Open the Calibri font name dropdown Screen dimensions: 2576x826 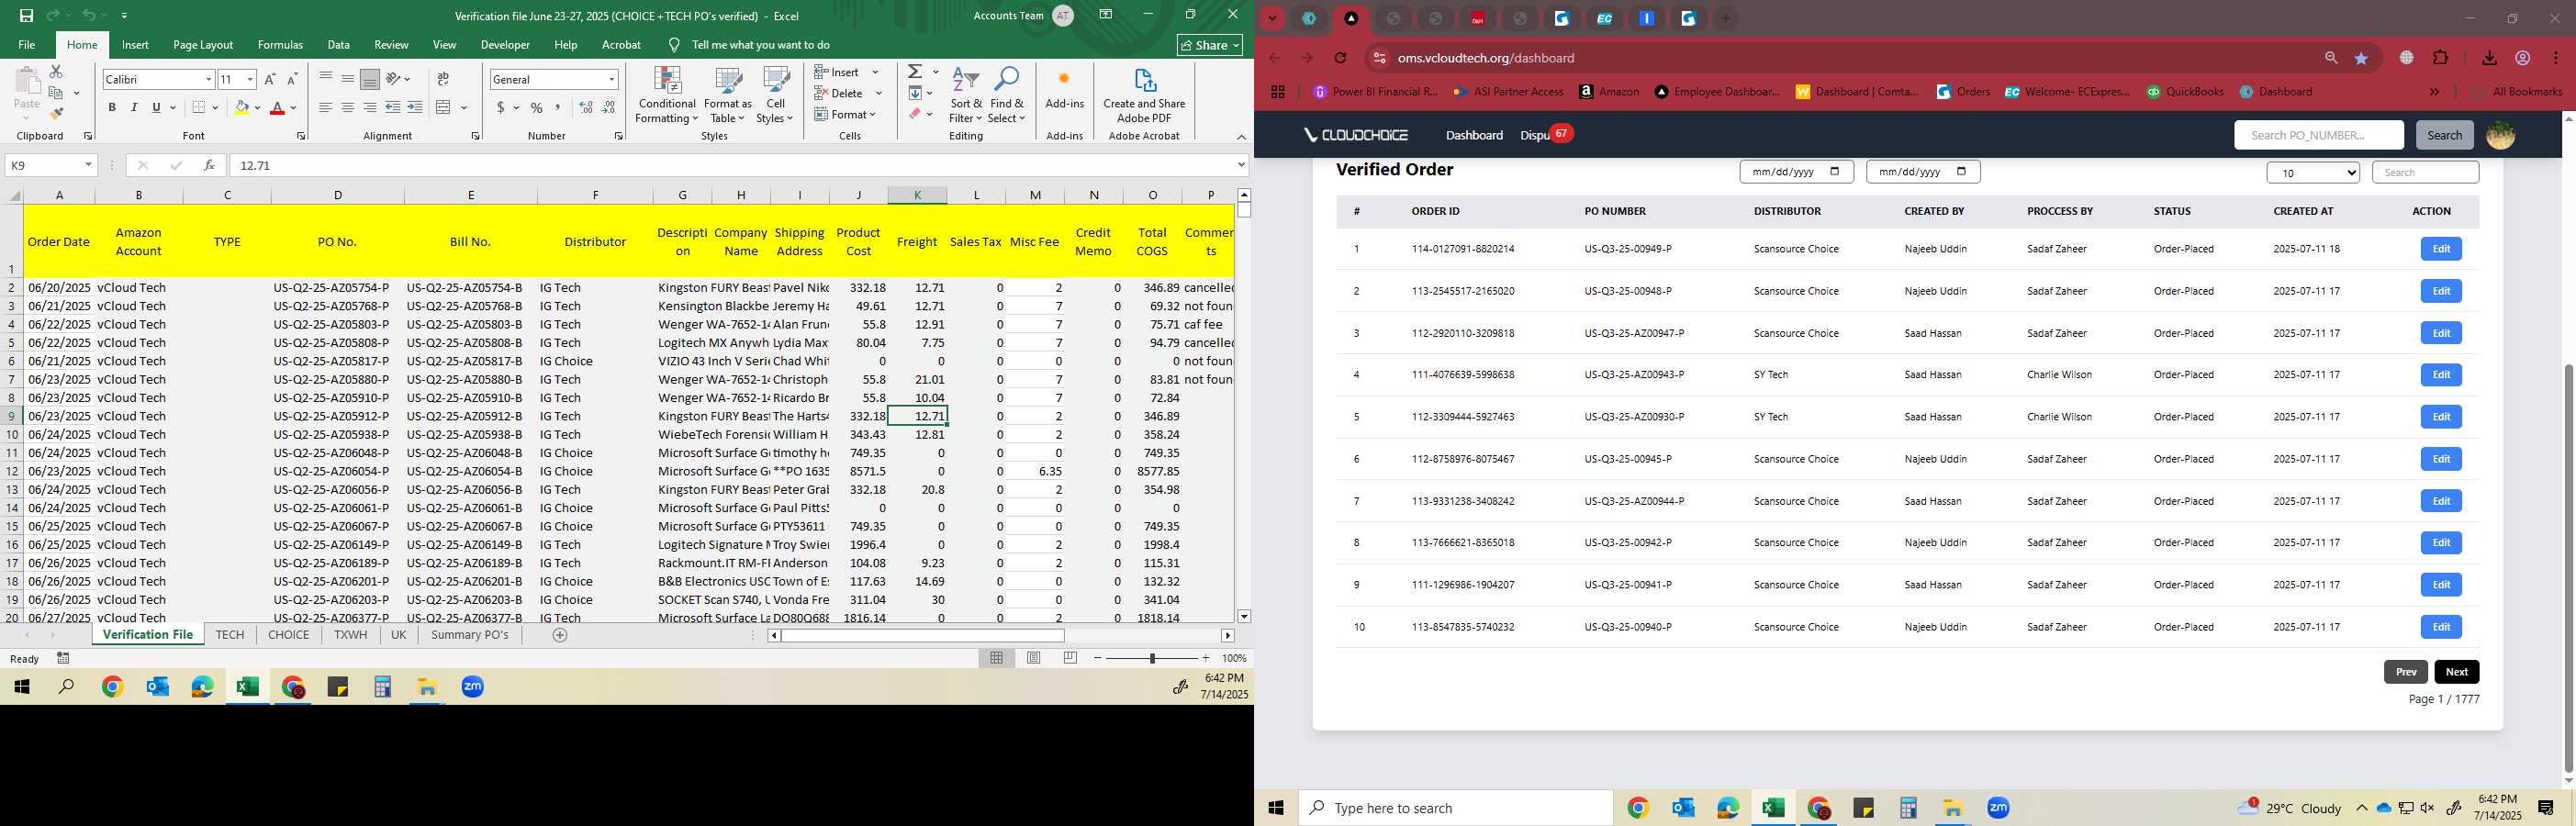208,79
